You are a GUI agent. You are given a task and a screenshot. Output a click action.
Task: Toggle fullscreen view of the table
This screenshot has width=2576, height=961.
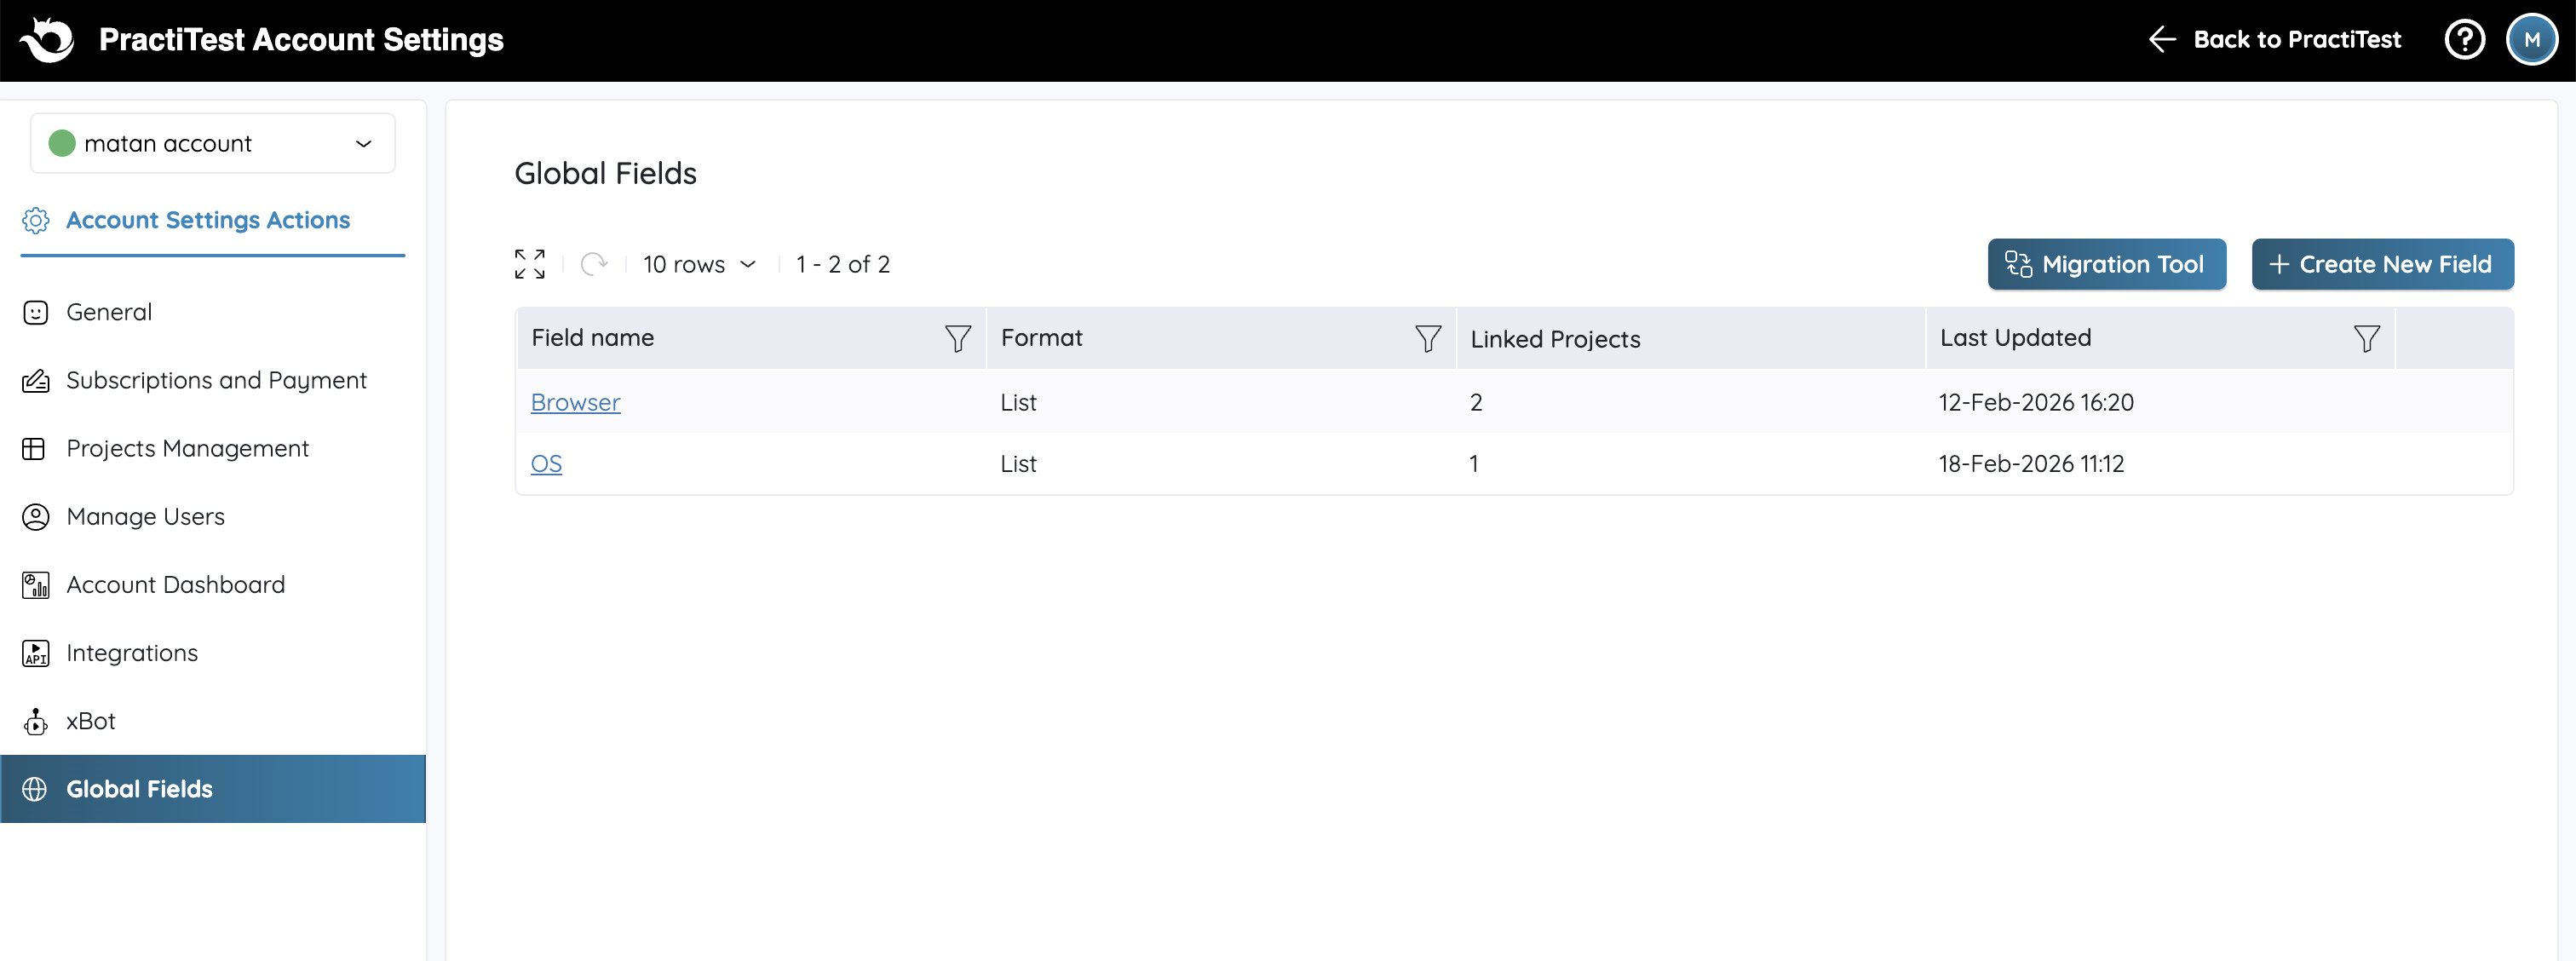530,264
